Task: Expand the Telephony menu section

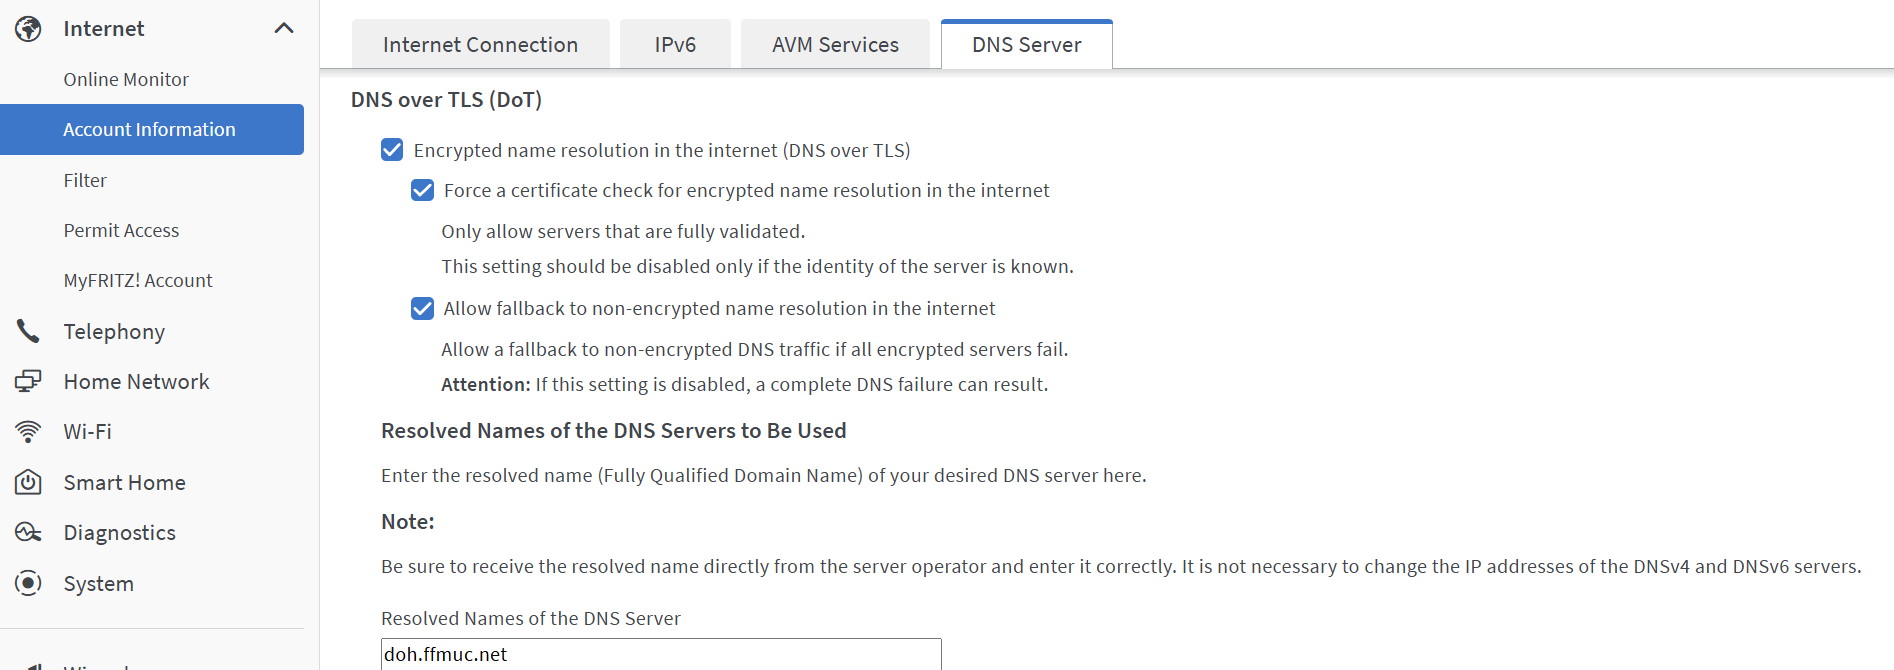Action: [x=114, y=331]
